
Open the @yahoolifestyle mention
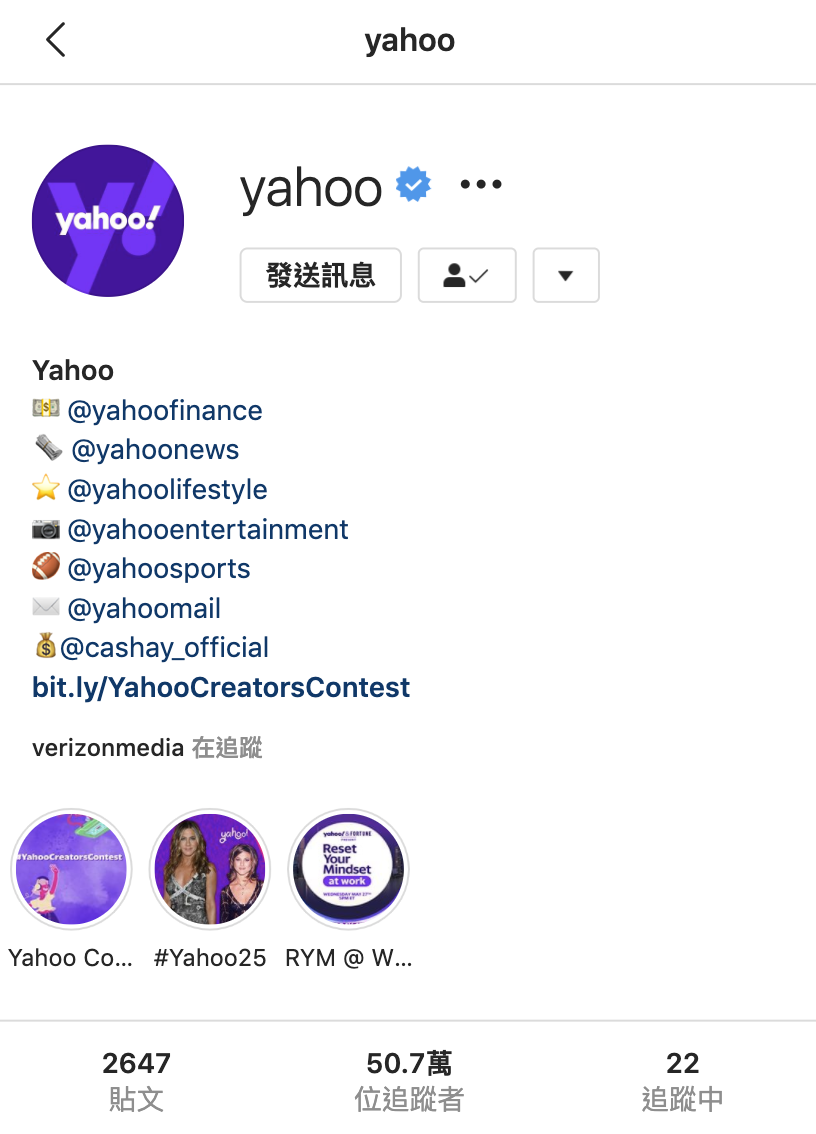[167, 490]
